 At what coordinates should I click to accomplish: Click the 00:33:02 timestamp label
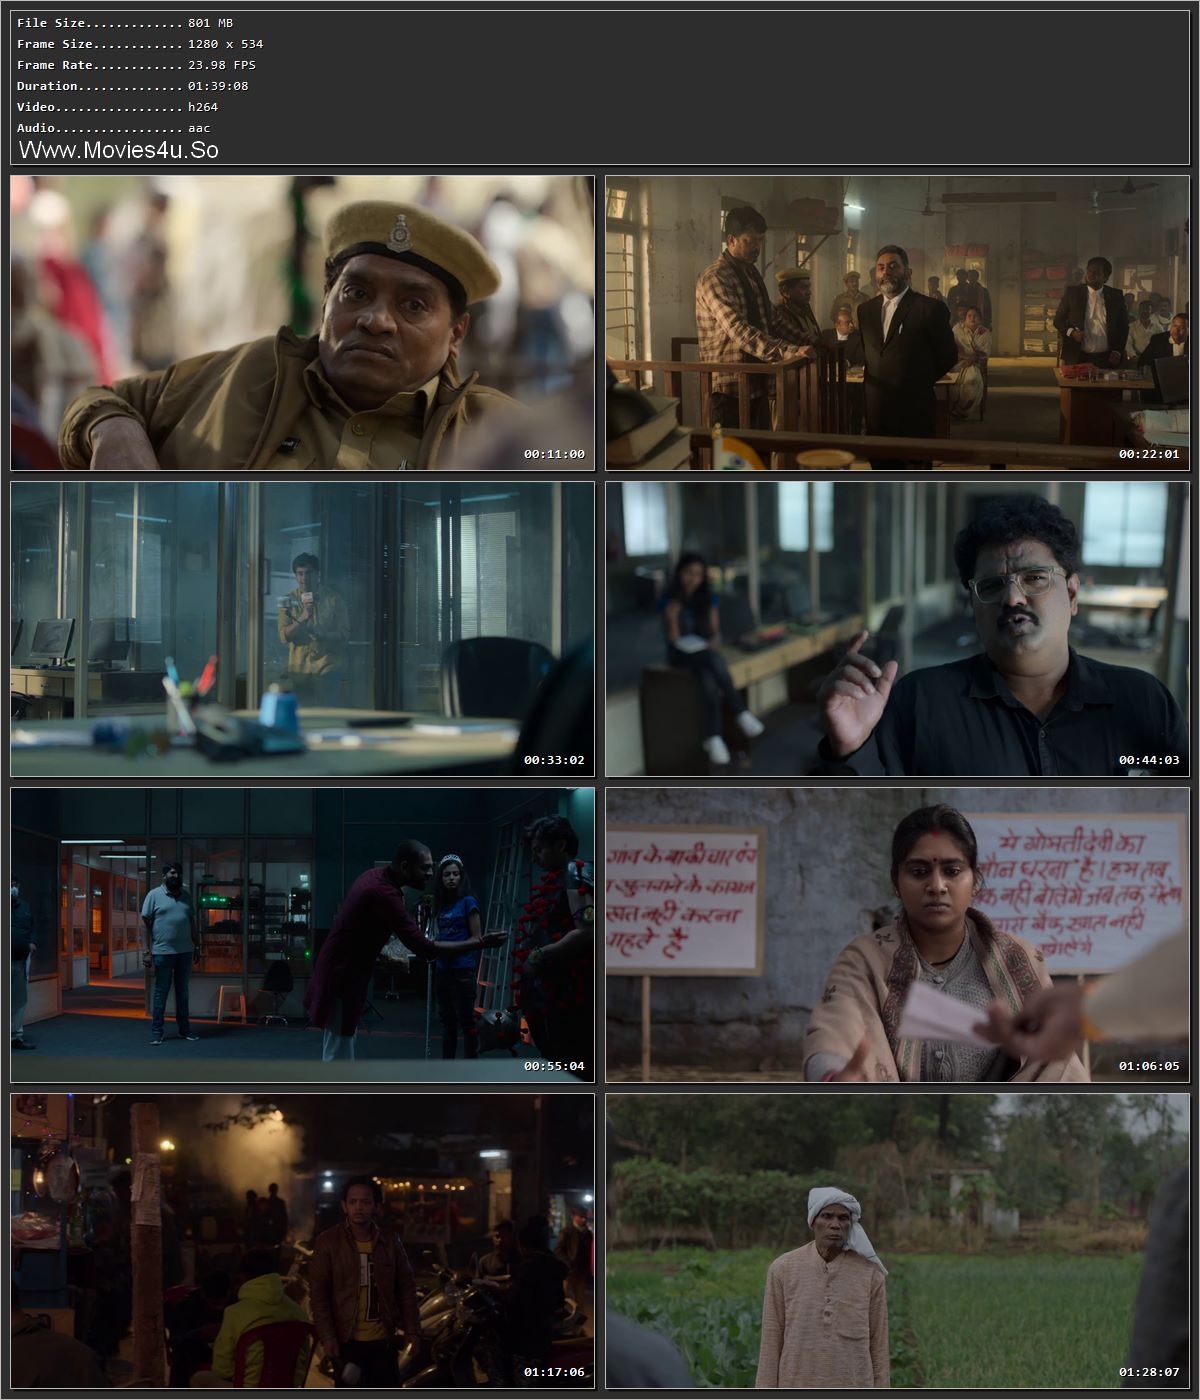pos(555,759)
